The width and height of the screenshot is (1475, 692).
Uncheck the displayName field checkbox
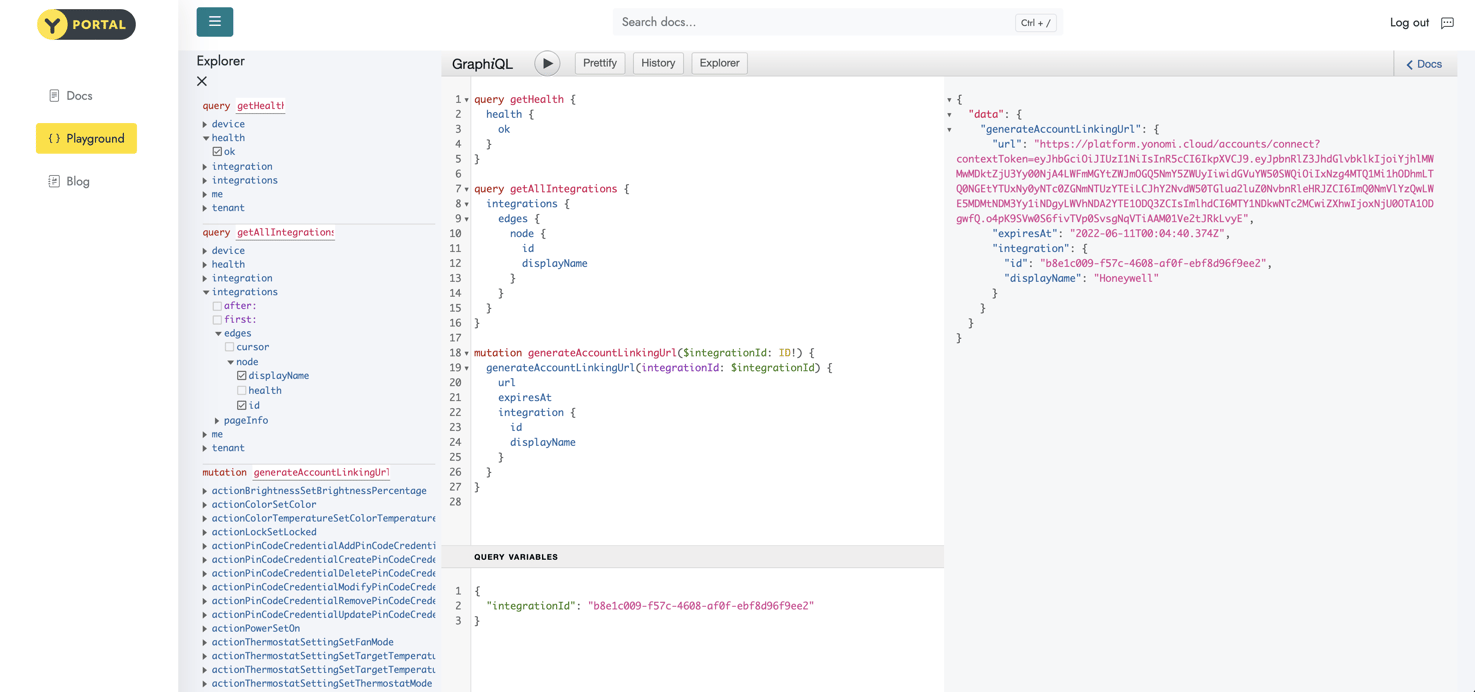coord(241,376)
